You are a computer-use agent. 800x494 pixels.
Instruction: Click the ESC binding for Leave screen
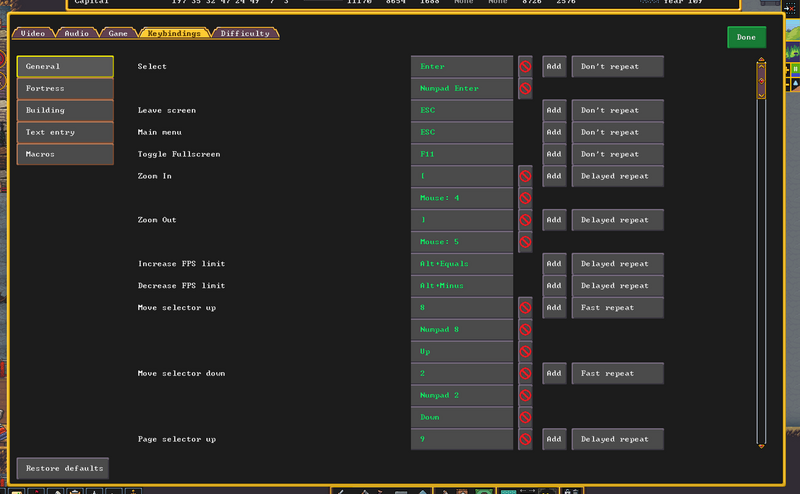pyautogui.click(x=462, y=110)
